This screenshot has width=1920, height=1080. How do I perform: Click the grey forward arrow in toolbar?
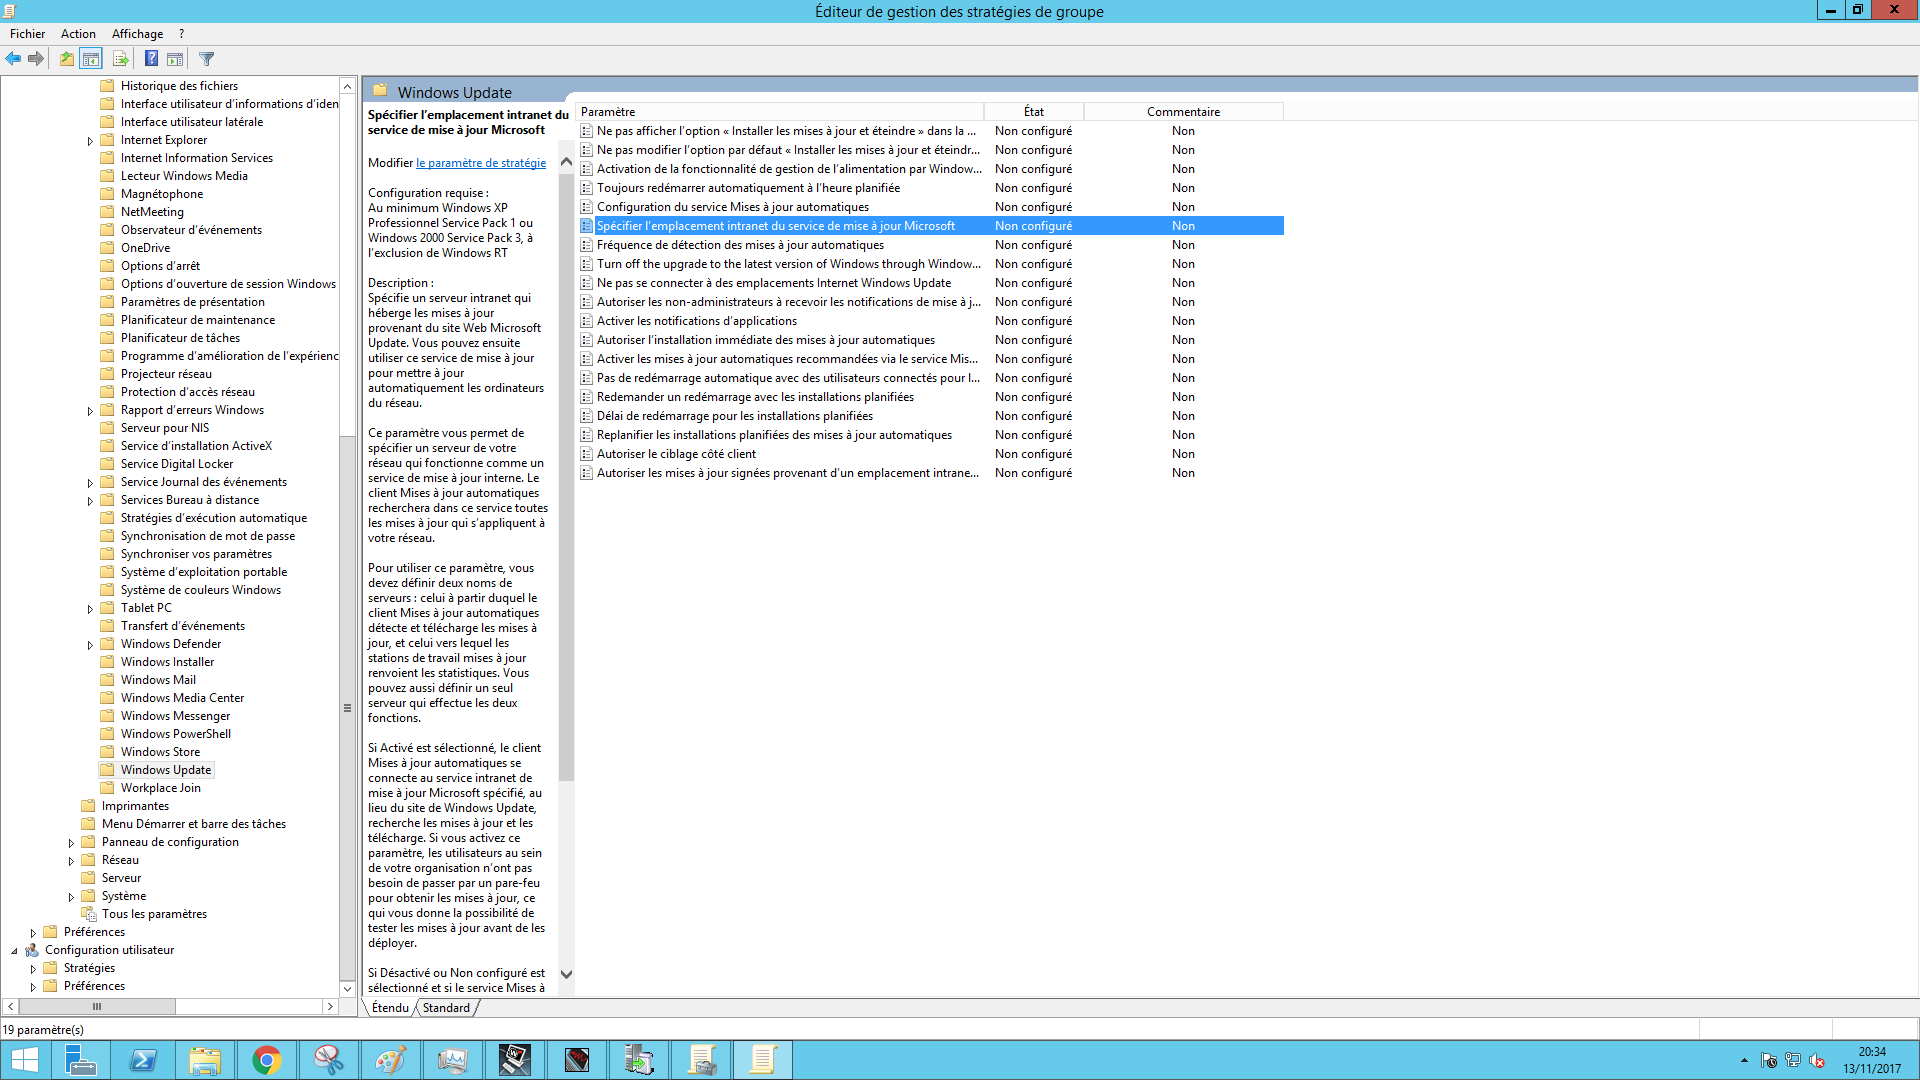coord(36,59)
